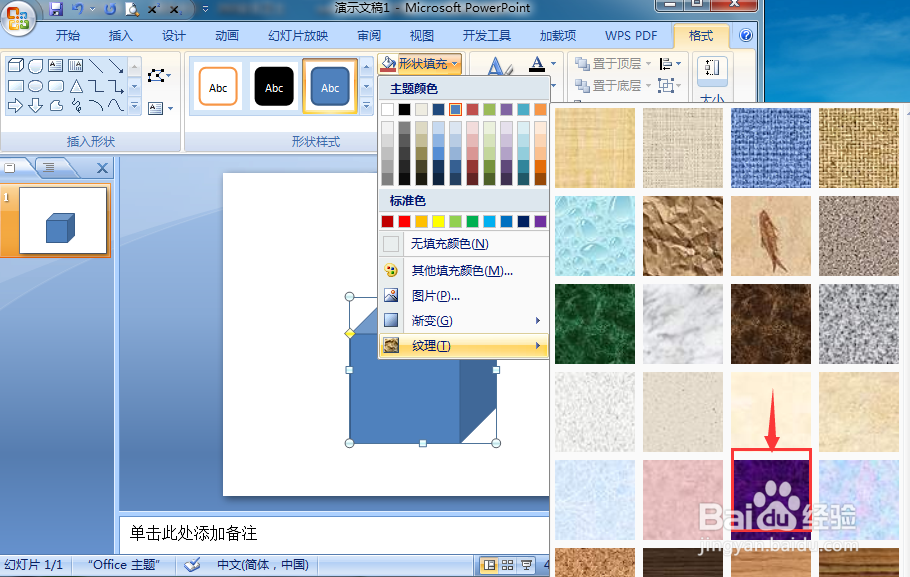Switch to the 开始 (Home) ribbon tab

(x=67, y=35)
